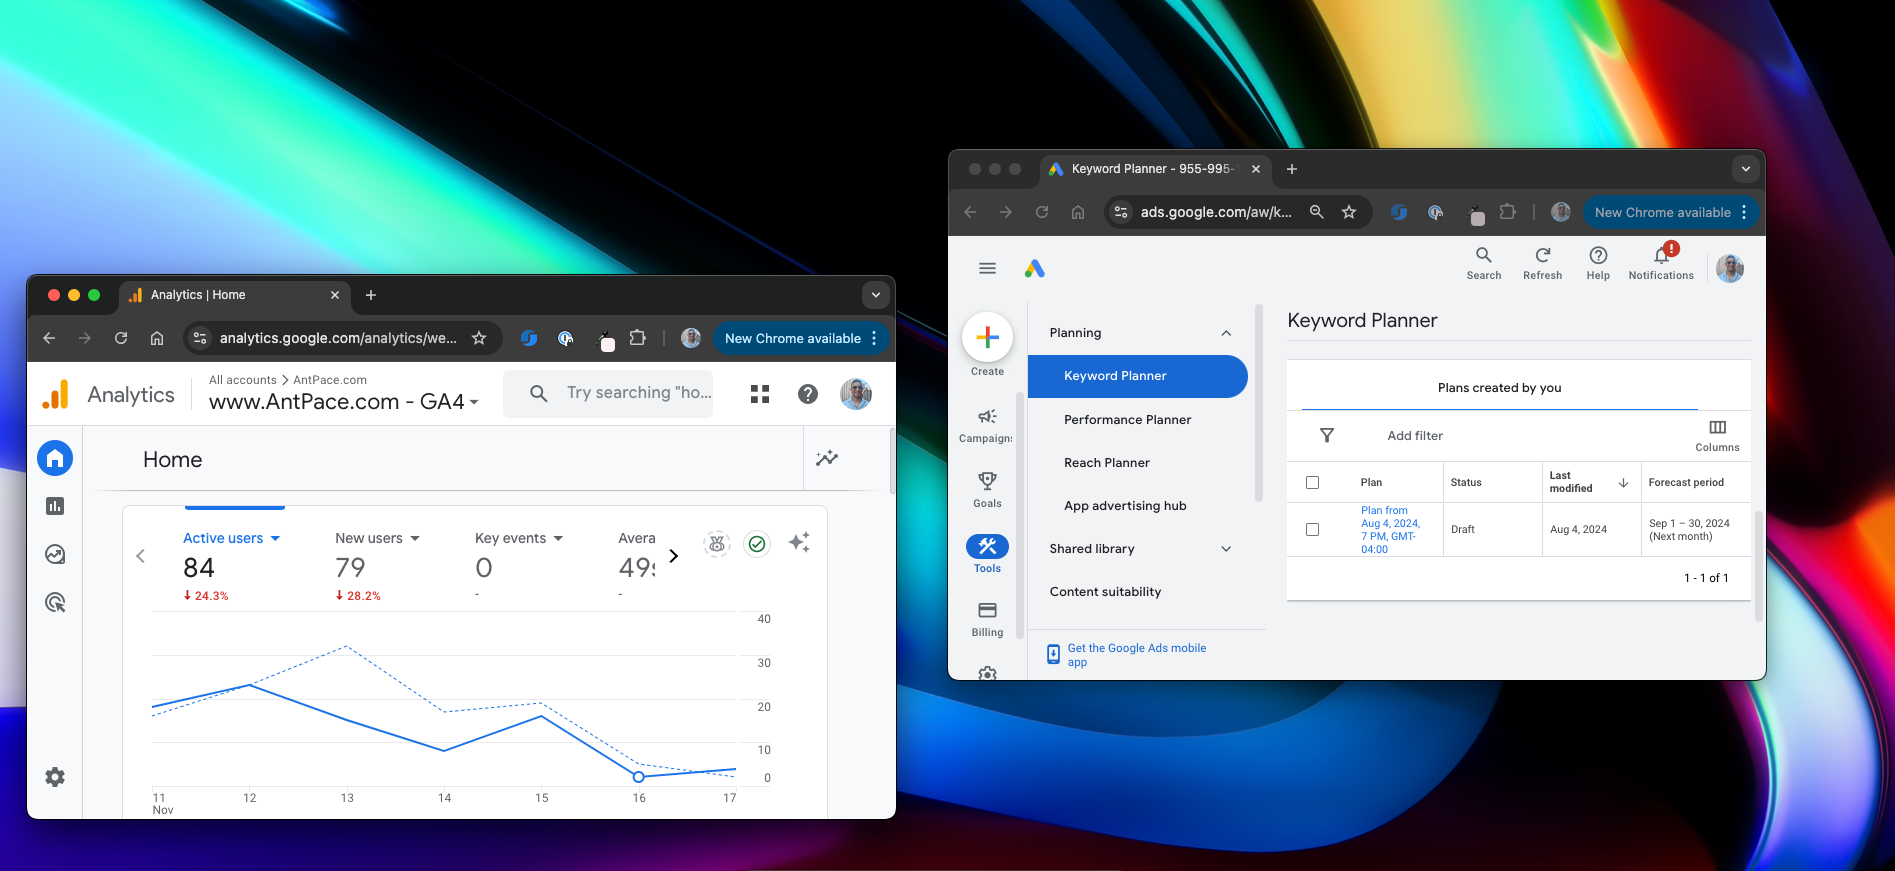Click Analytics search field Try searching
The width and height of the screenshot is (1895, 871).
[608, 393]
